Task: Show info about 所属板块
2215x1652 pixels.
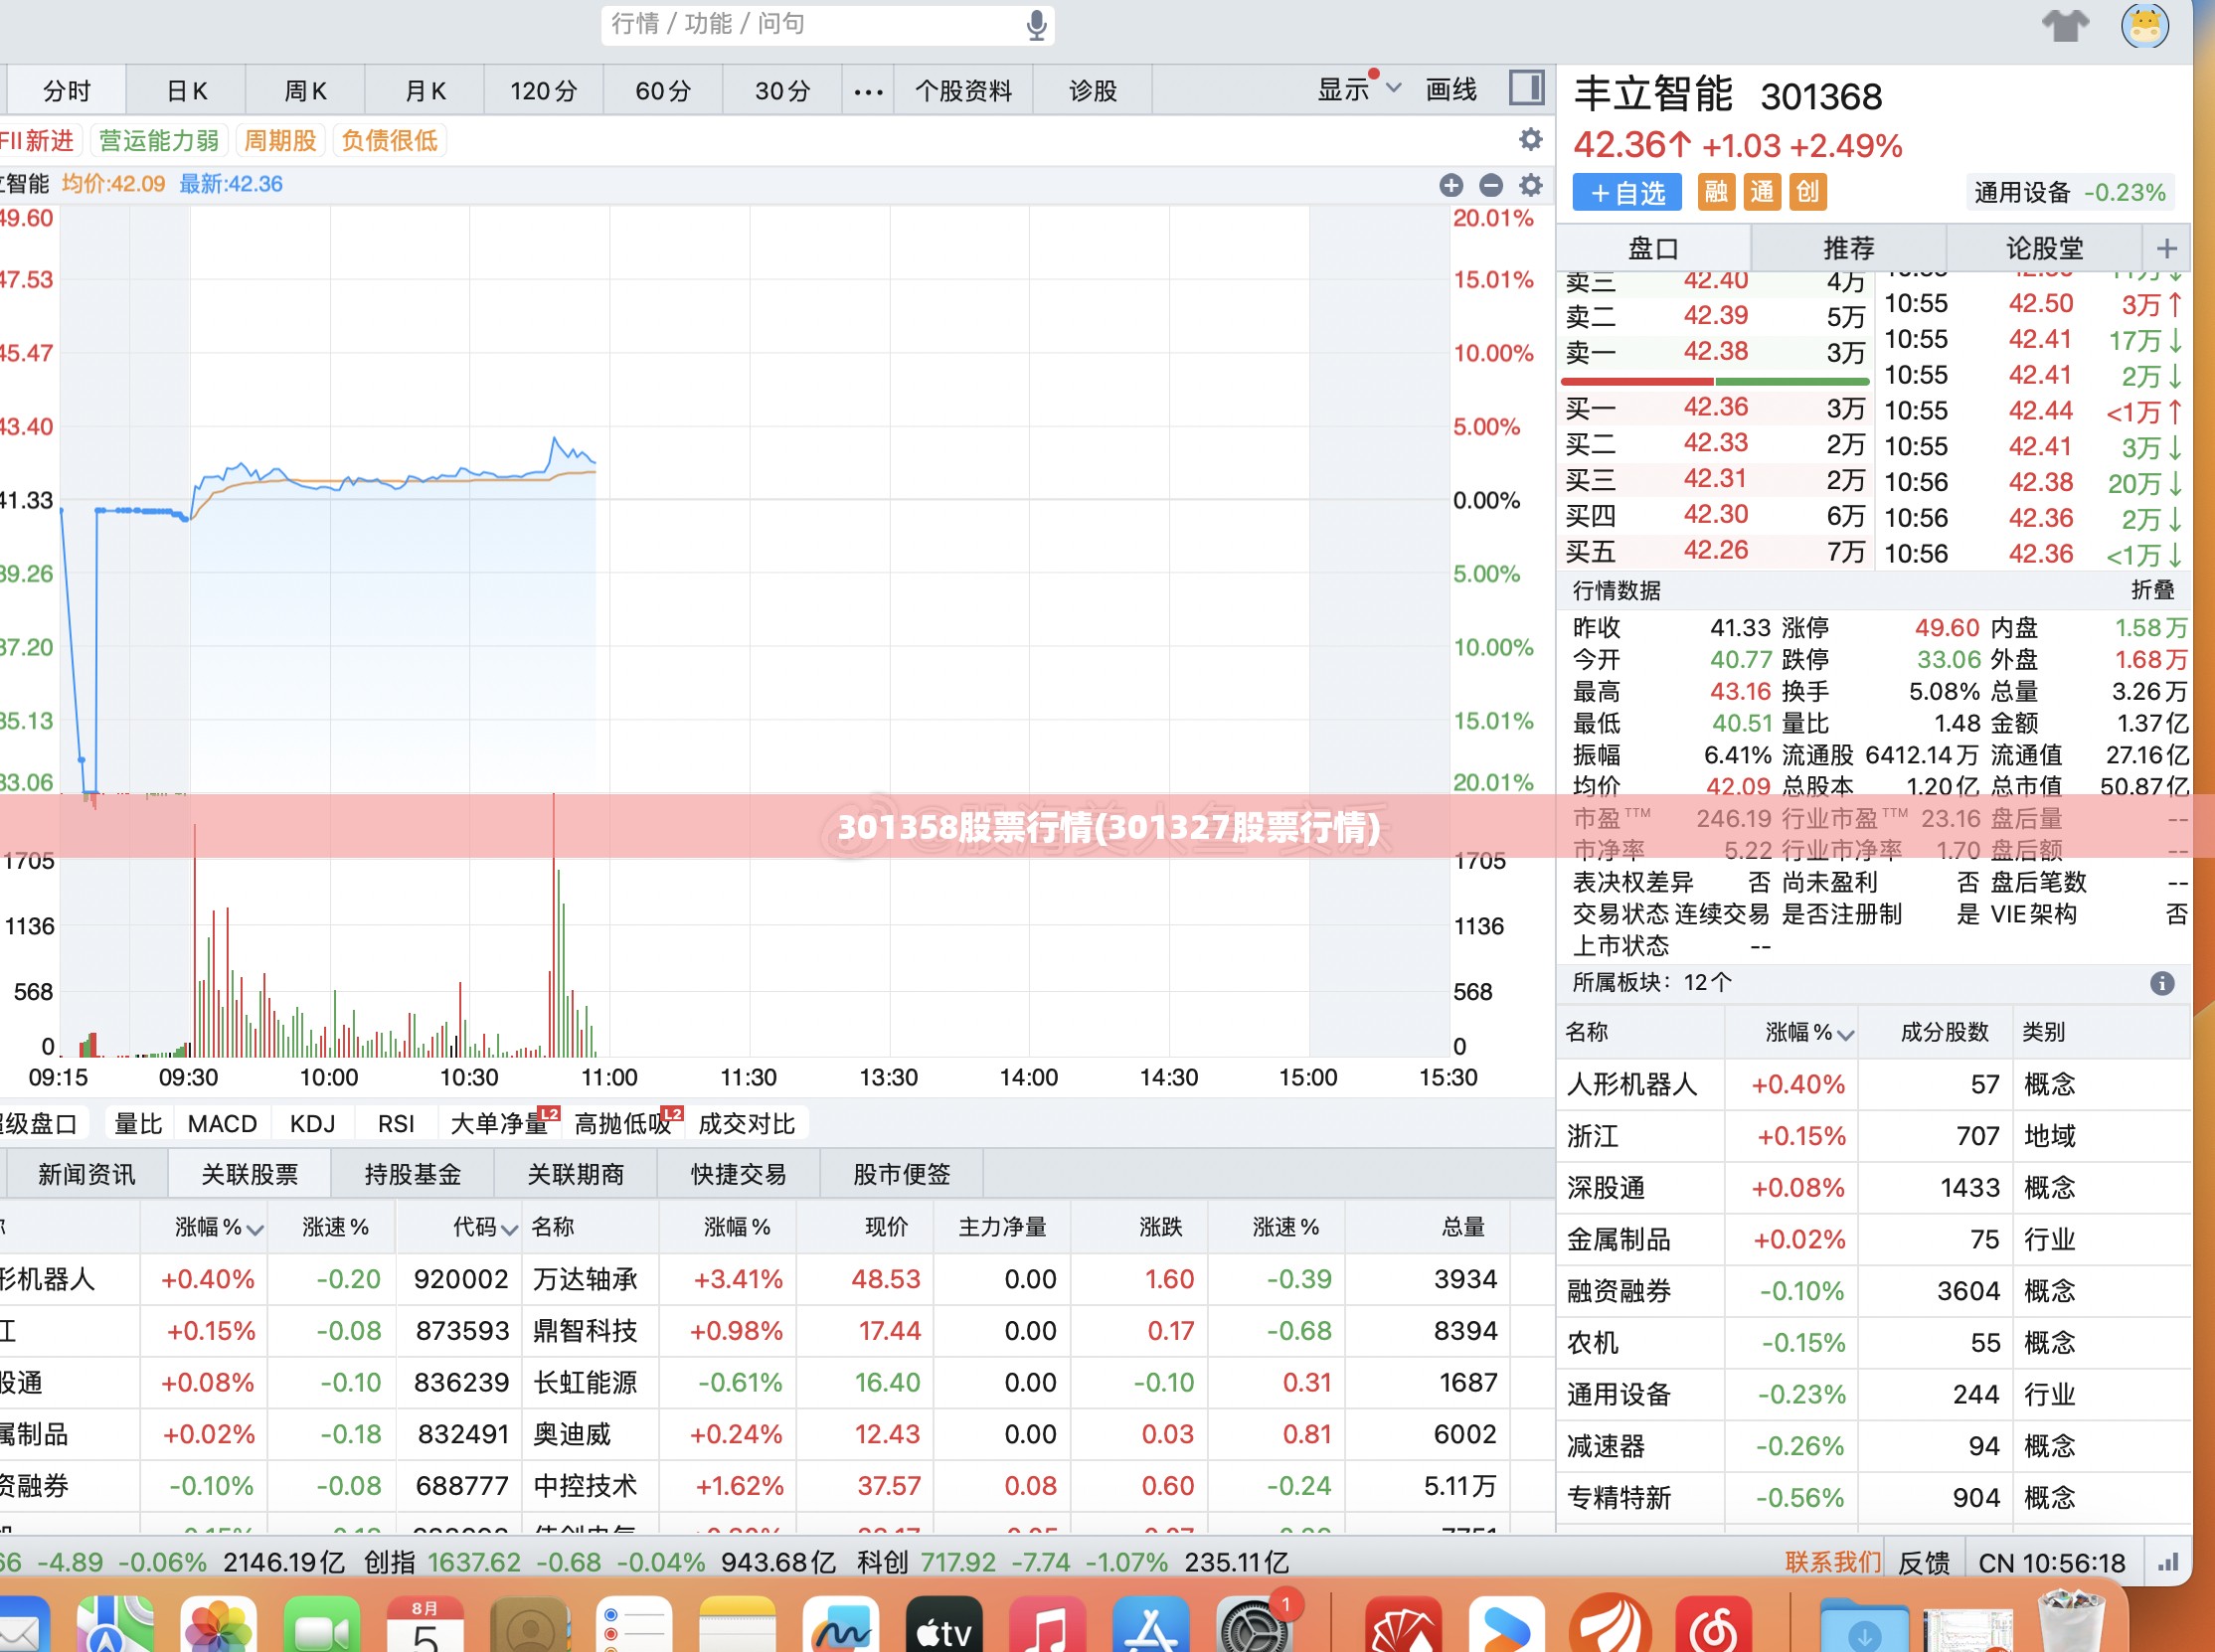Action: click(2162, 983)
